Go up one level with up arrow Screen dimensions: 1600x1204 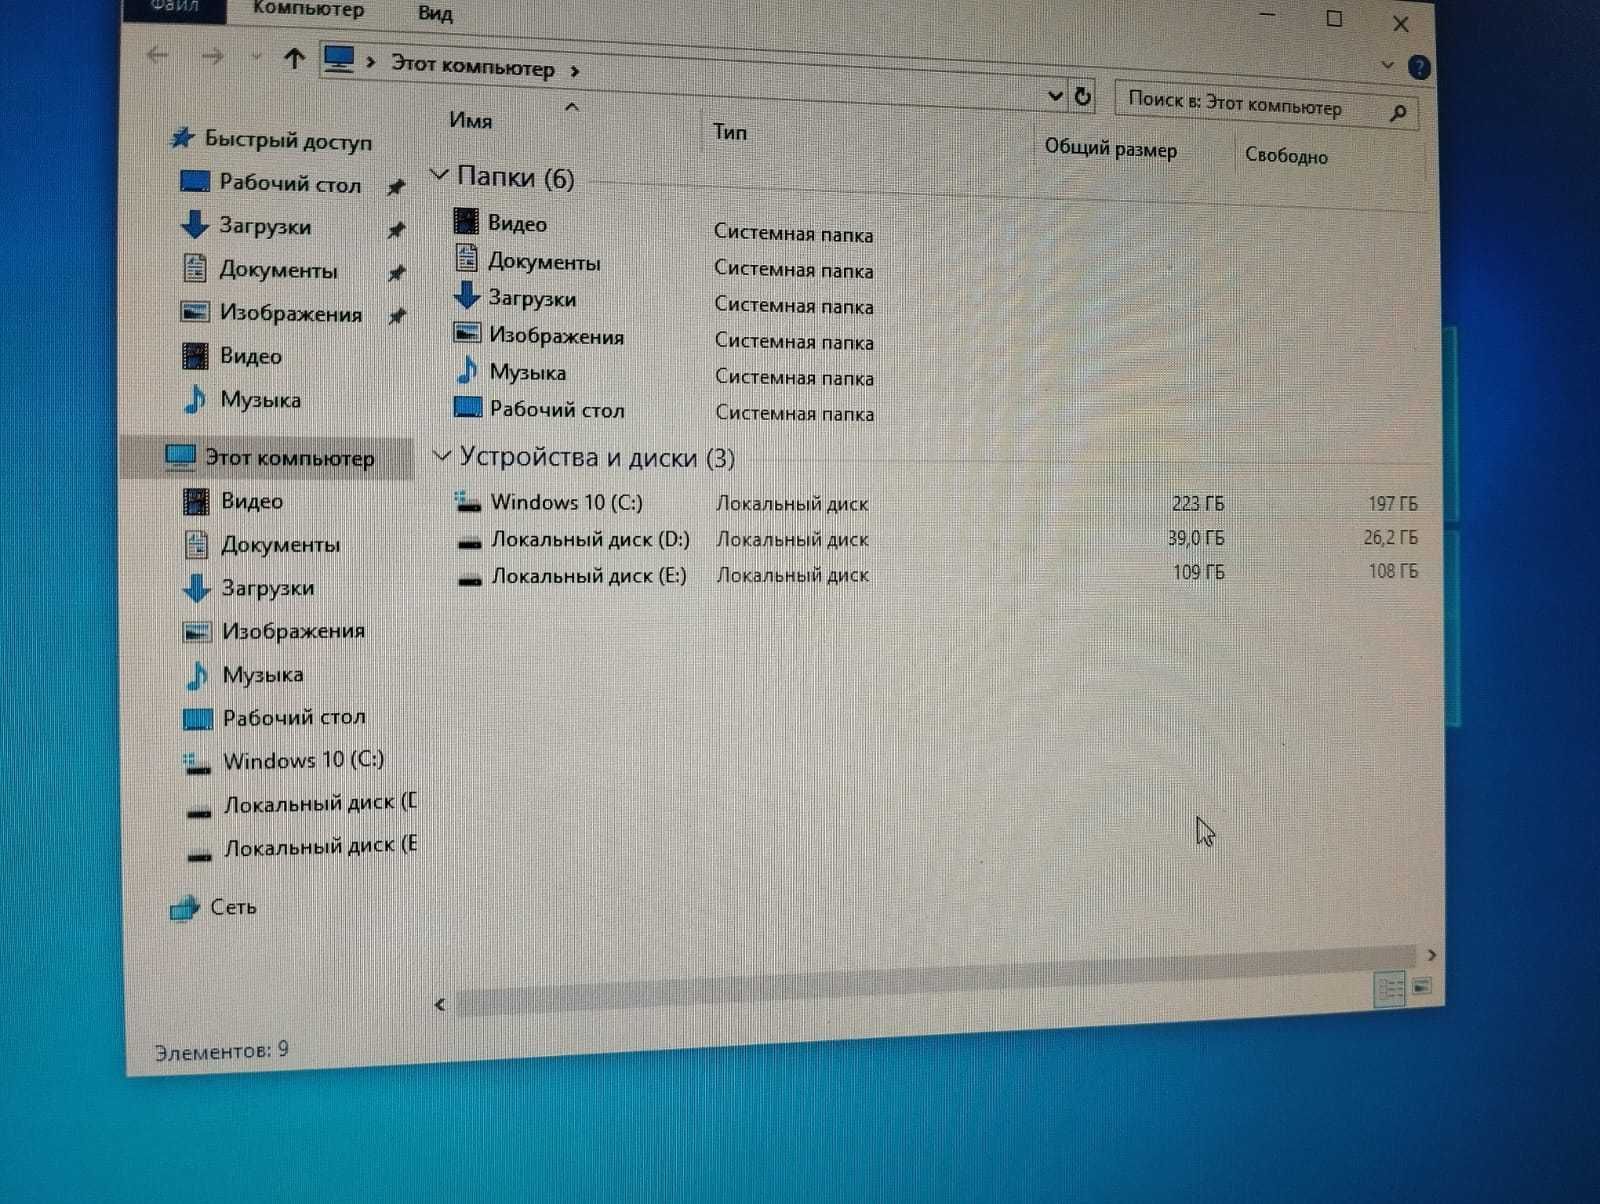[x=293, y=59]
